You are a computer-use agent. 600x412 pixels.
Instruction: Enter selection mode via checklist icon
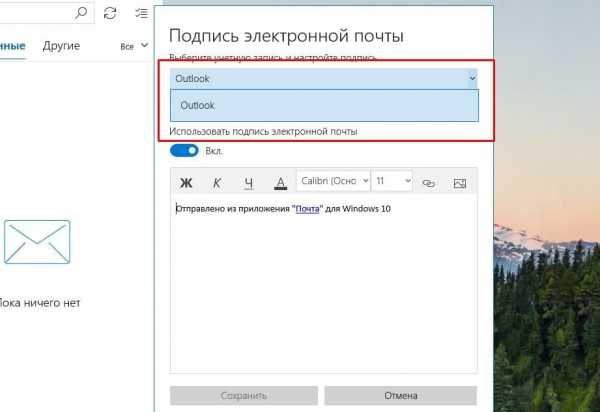point(141,13)
